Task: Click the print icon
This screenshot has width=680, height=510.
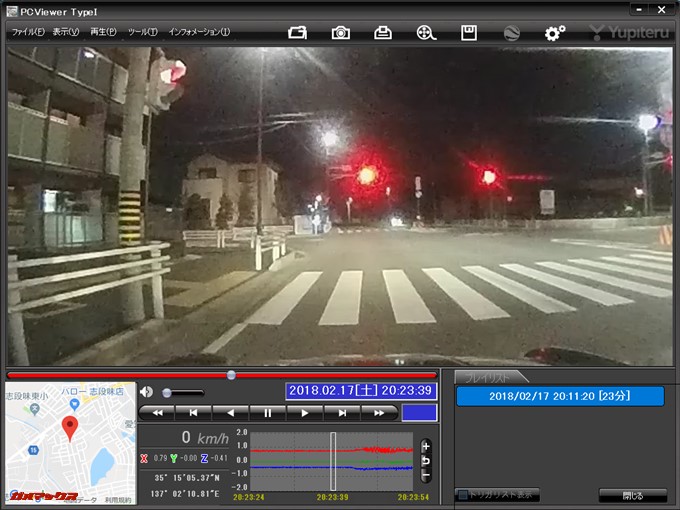Action: 383,32
